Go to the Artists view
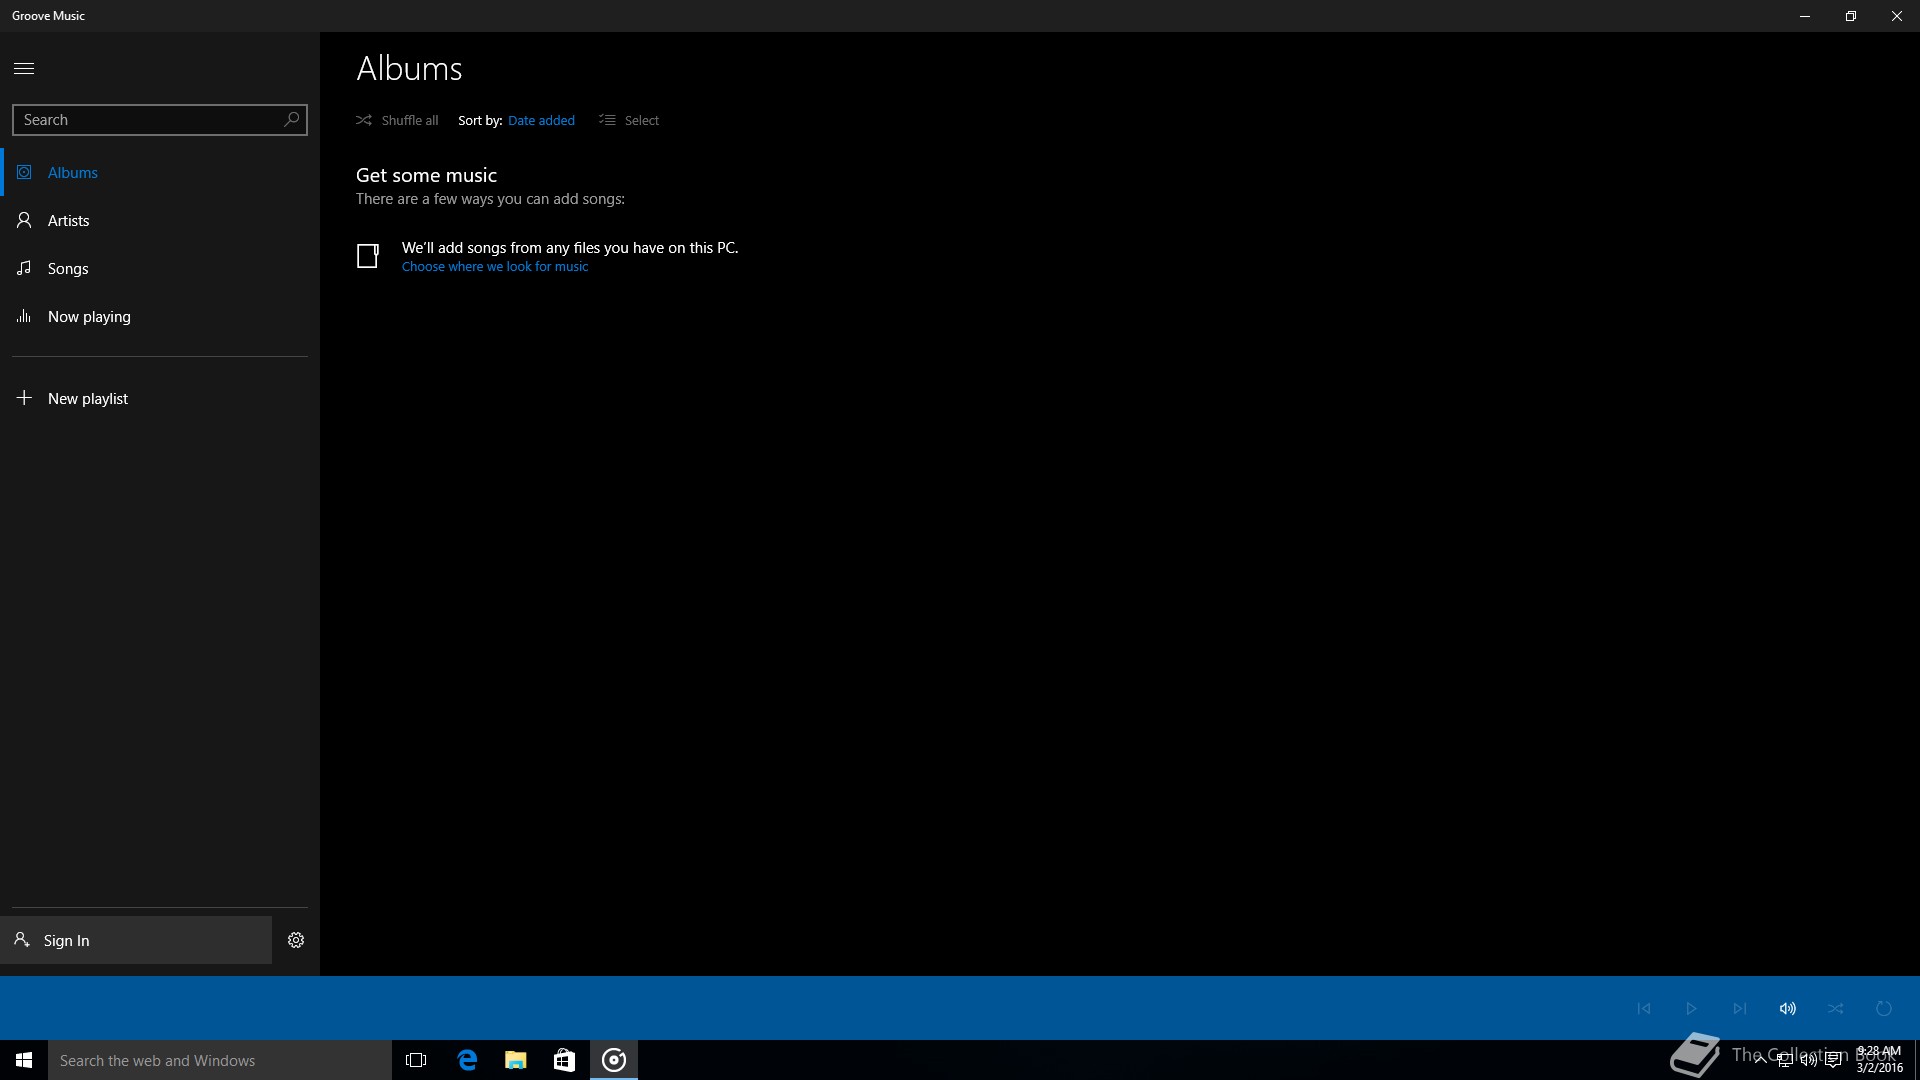The image size is (1920, 1080). pos(68,220)
